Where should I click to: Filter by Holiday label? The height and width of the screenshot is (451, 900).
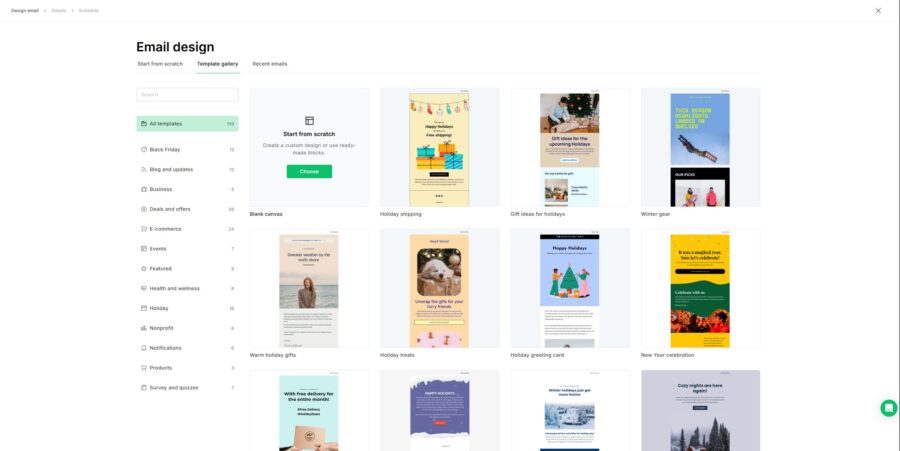pyautogui.click(x=159, y=308)
